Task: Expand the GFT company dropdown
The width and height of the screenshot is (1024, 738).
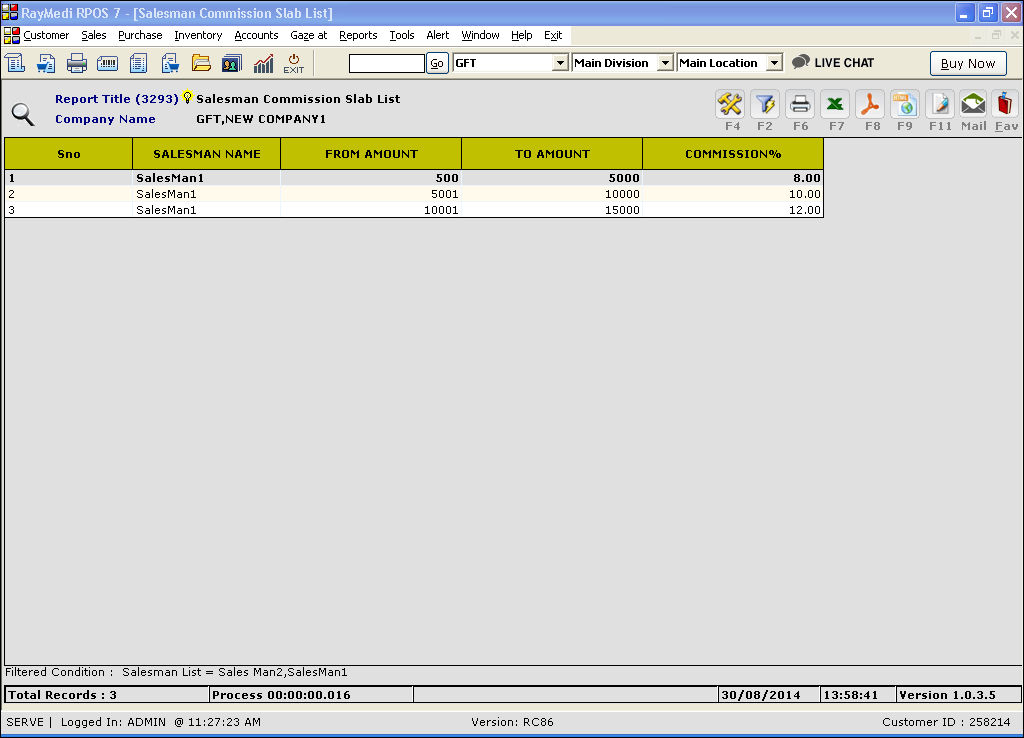Action: tap(560, 63)
